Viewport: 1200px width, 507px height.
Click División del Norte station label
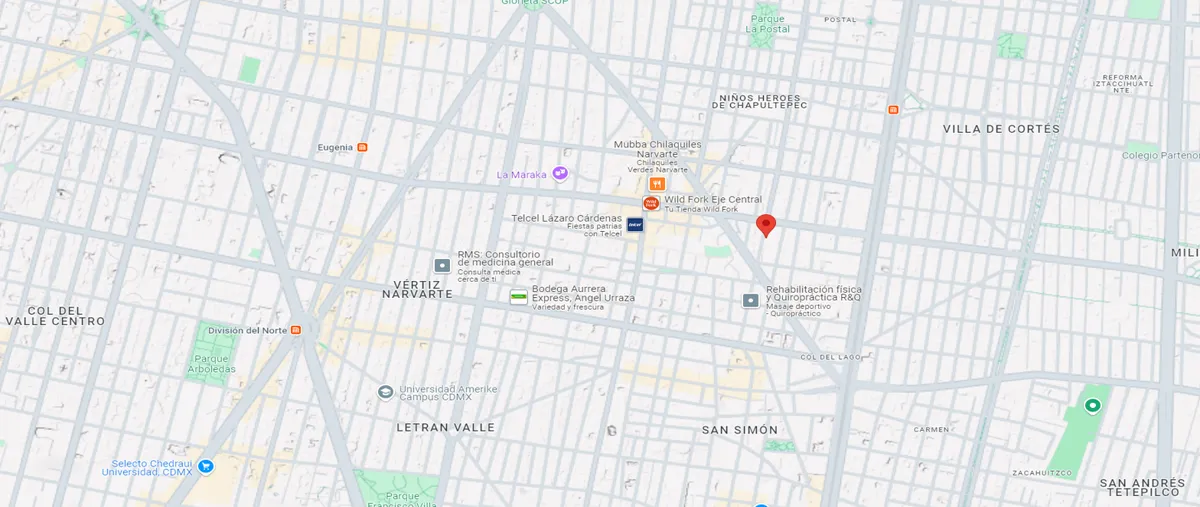pos(247,330)
